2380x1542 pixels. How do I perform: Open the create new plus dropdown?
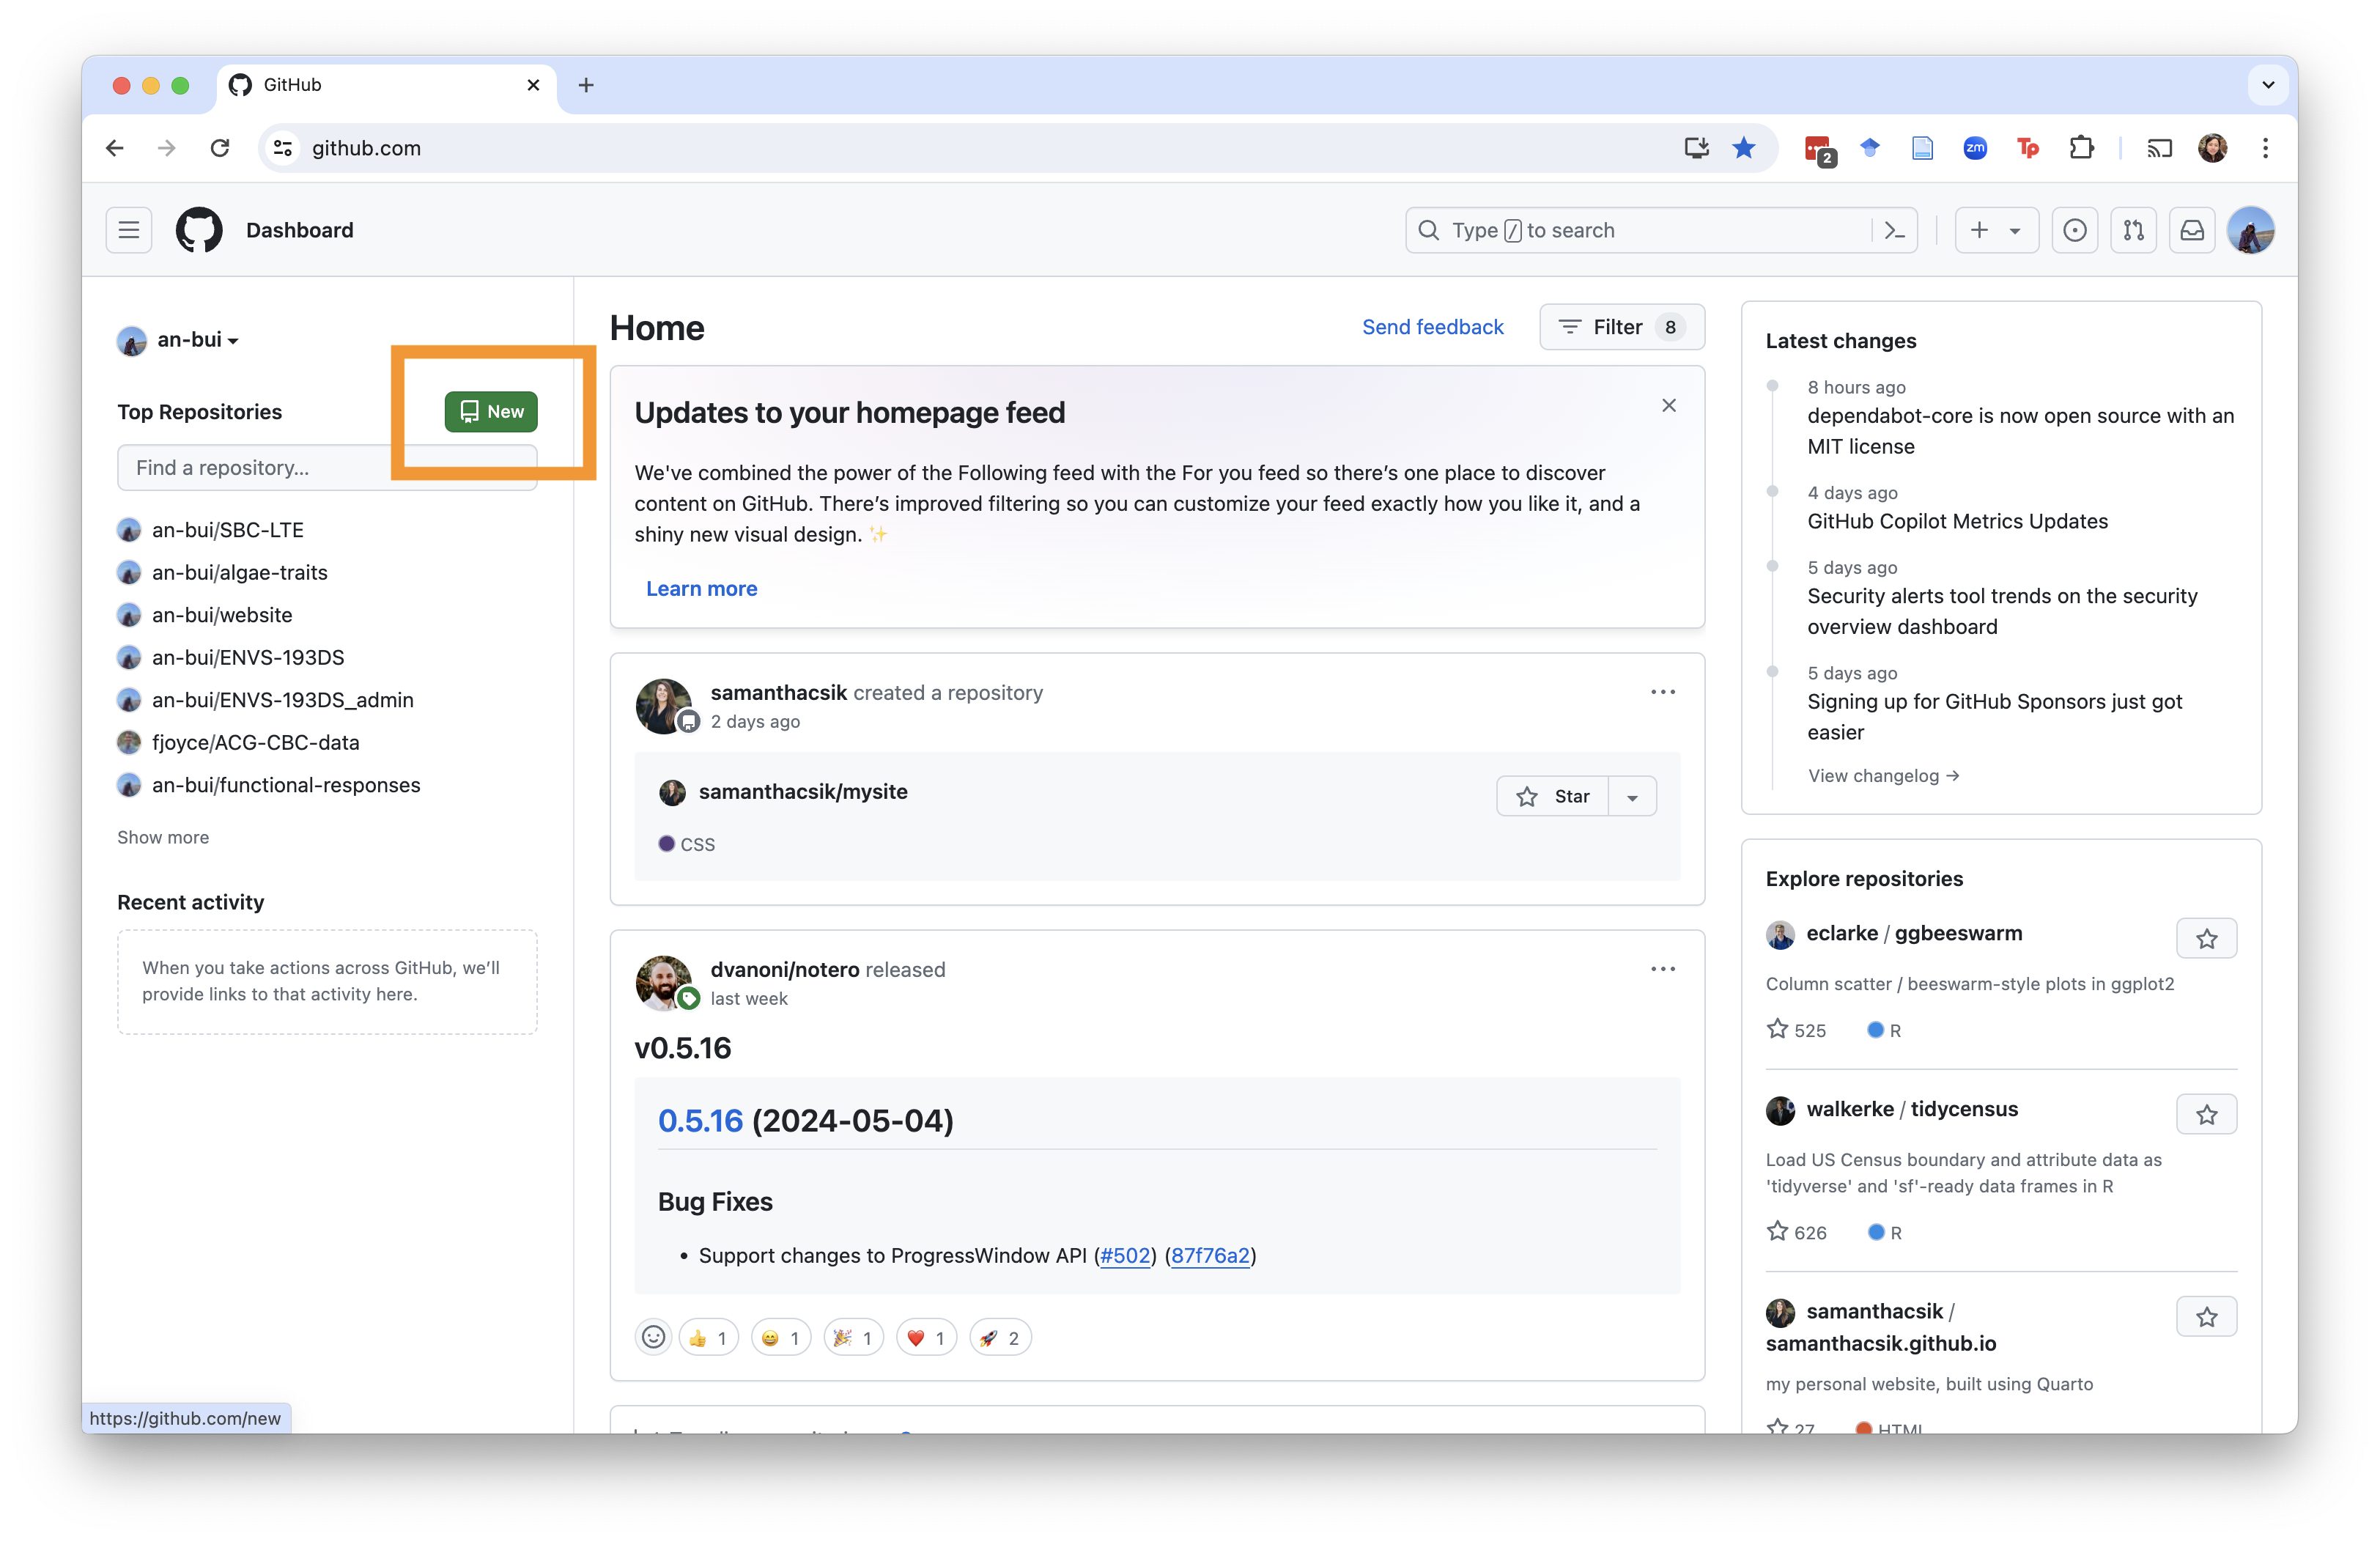tap(1996, 230)
